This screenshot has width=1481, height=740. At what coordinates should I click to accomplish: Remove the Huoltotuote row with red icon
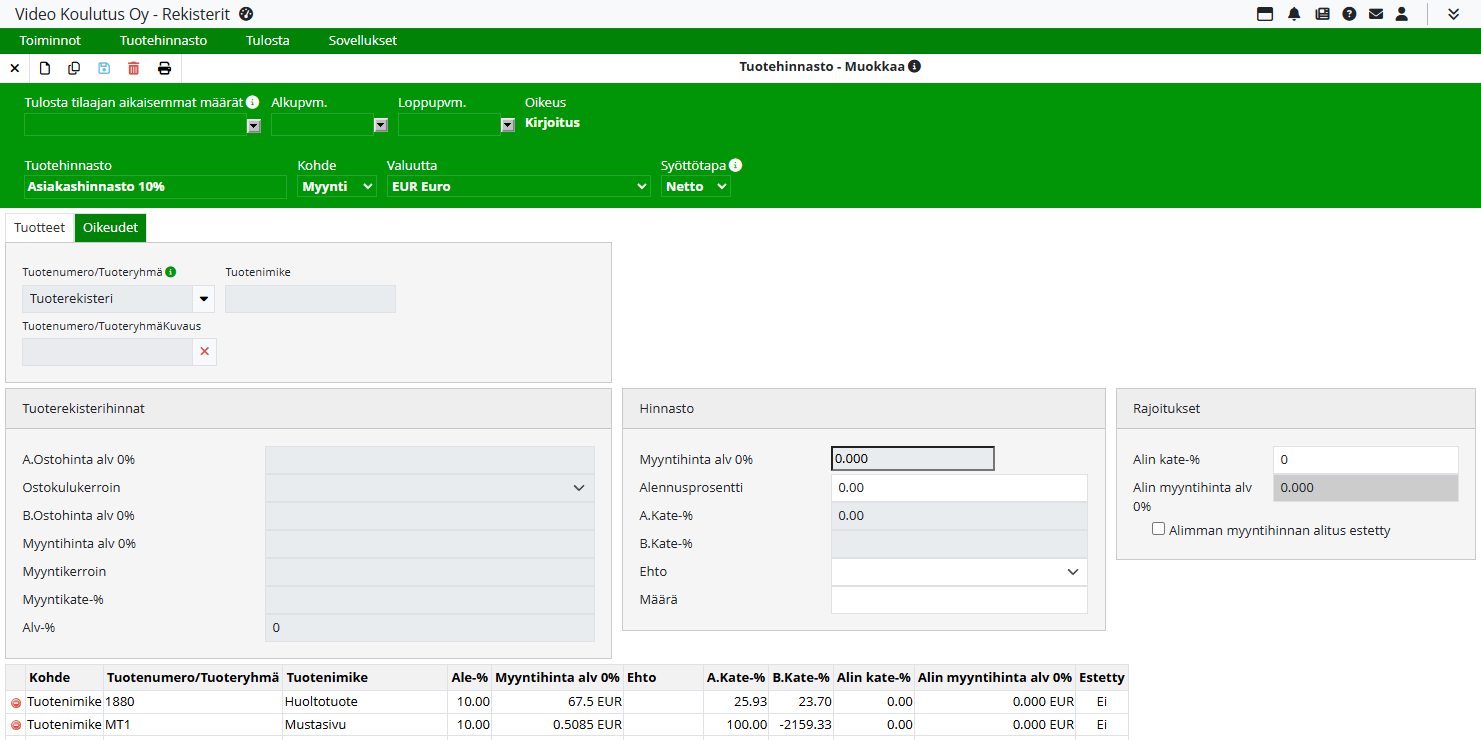[16, 703]
